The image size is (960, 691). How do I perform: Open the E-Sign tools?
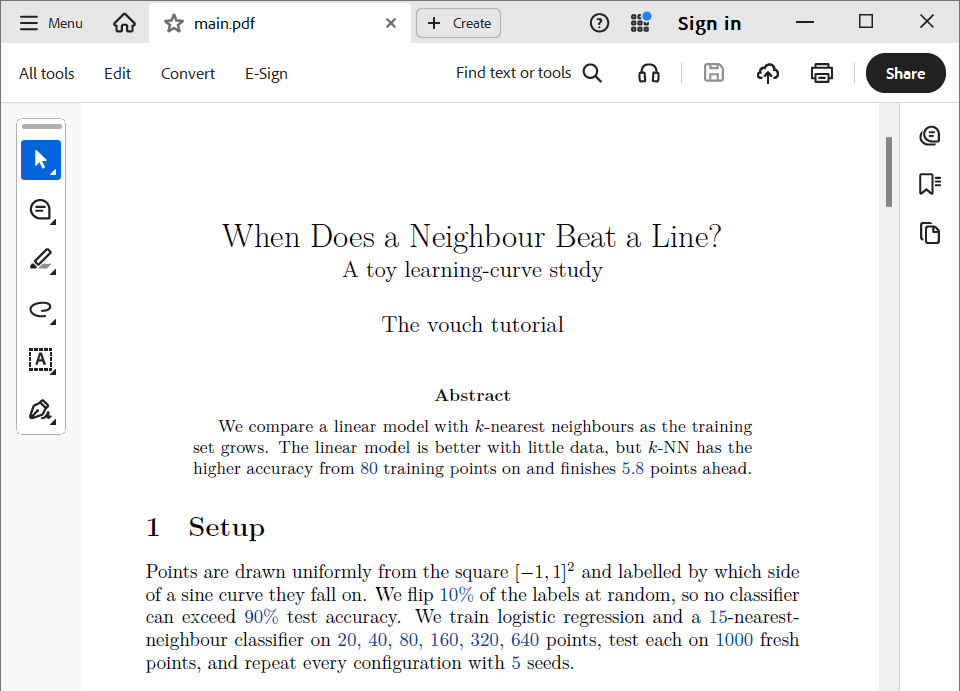pos(266,73)
